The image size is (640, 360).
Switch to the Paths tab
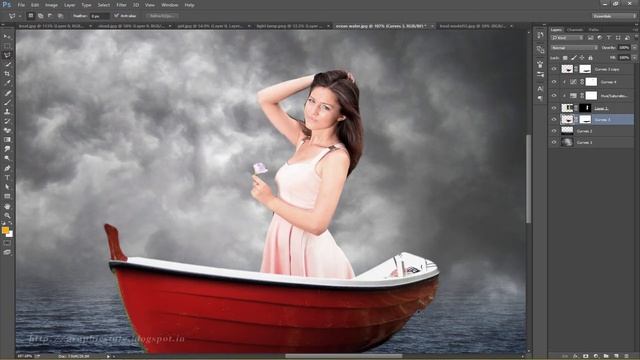click(x=594, y=30)
